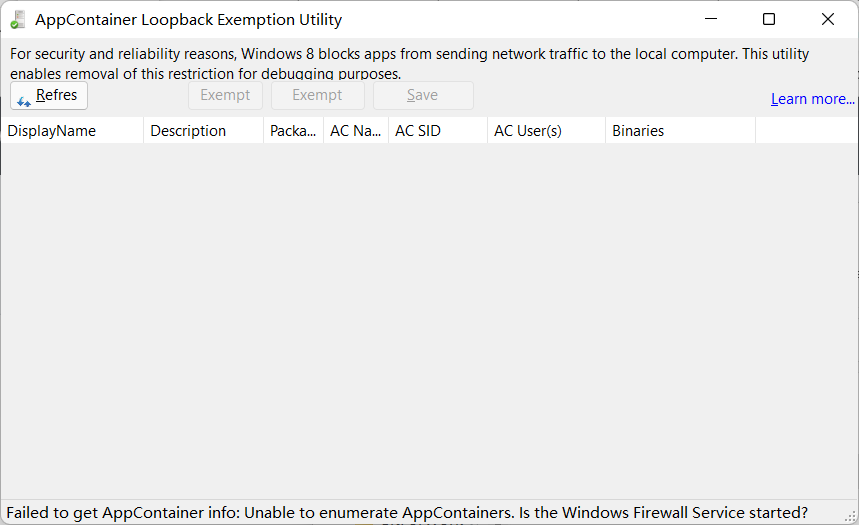The image size is (859, 525).
Task: Open the Learn more link
Action: tap(812, 99)
